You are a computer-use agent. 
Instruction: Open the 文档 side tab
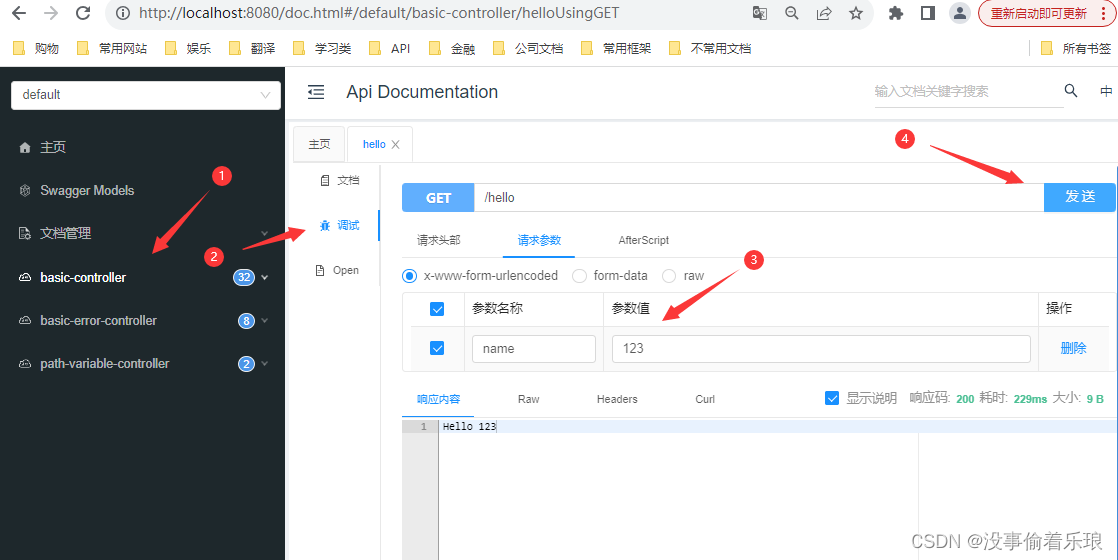tap(340, 180)
